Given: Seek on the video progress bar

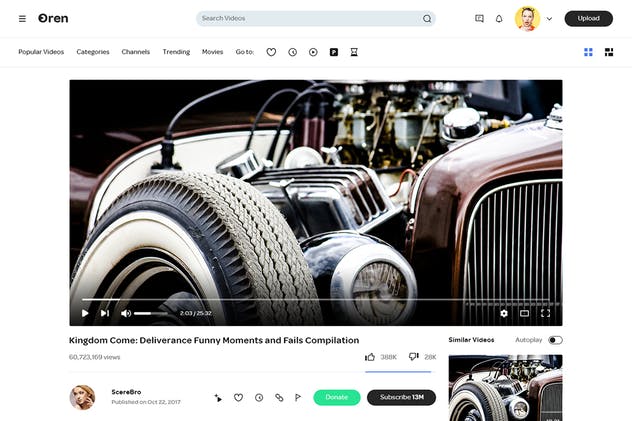Looking at the screenshot, I should pos(316,299).
